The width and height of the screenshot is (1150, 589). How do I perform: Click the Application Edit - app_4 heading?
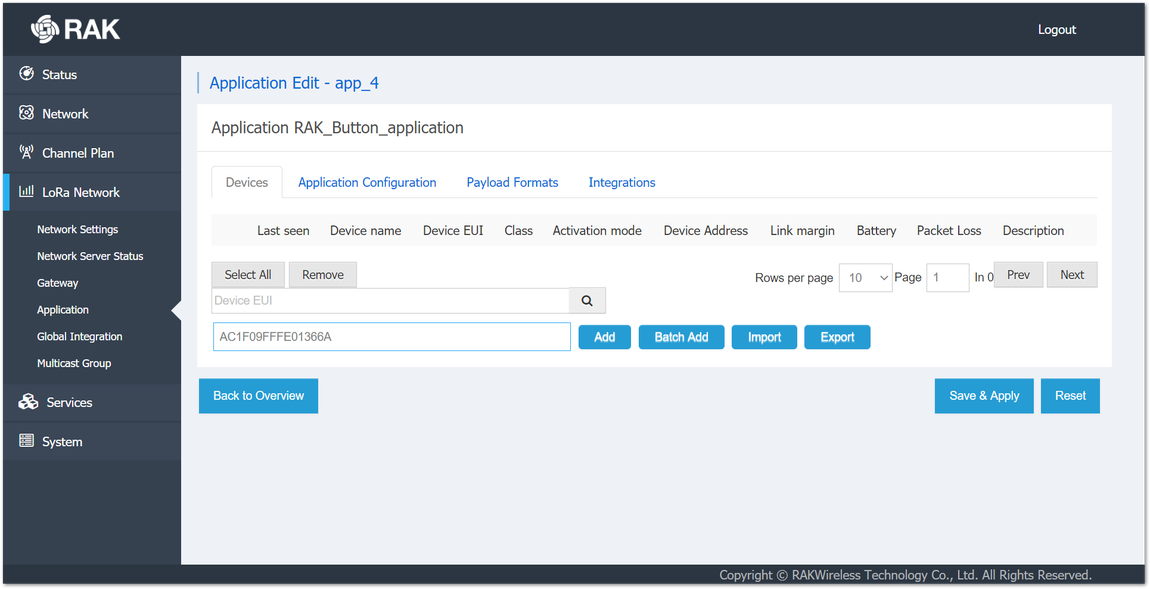(x=294, y=83)
